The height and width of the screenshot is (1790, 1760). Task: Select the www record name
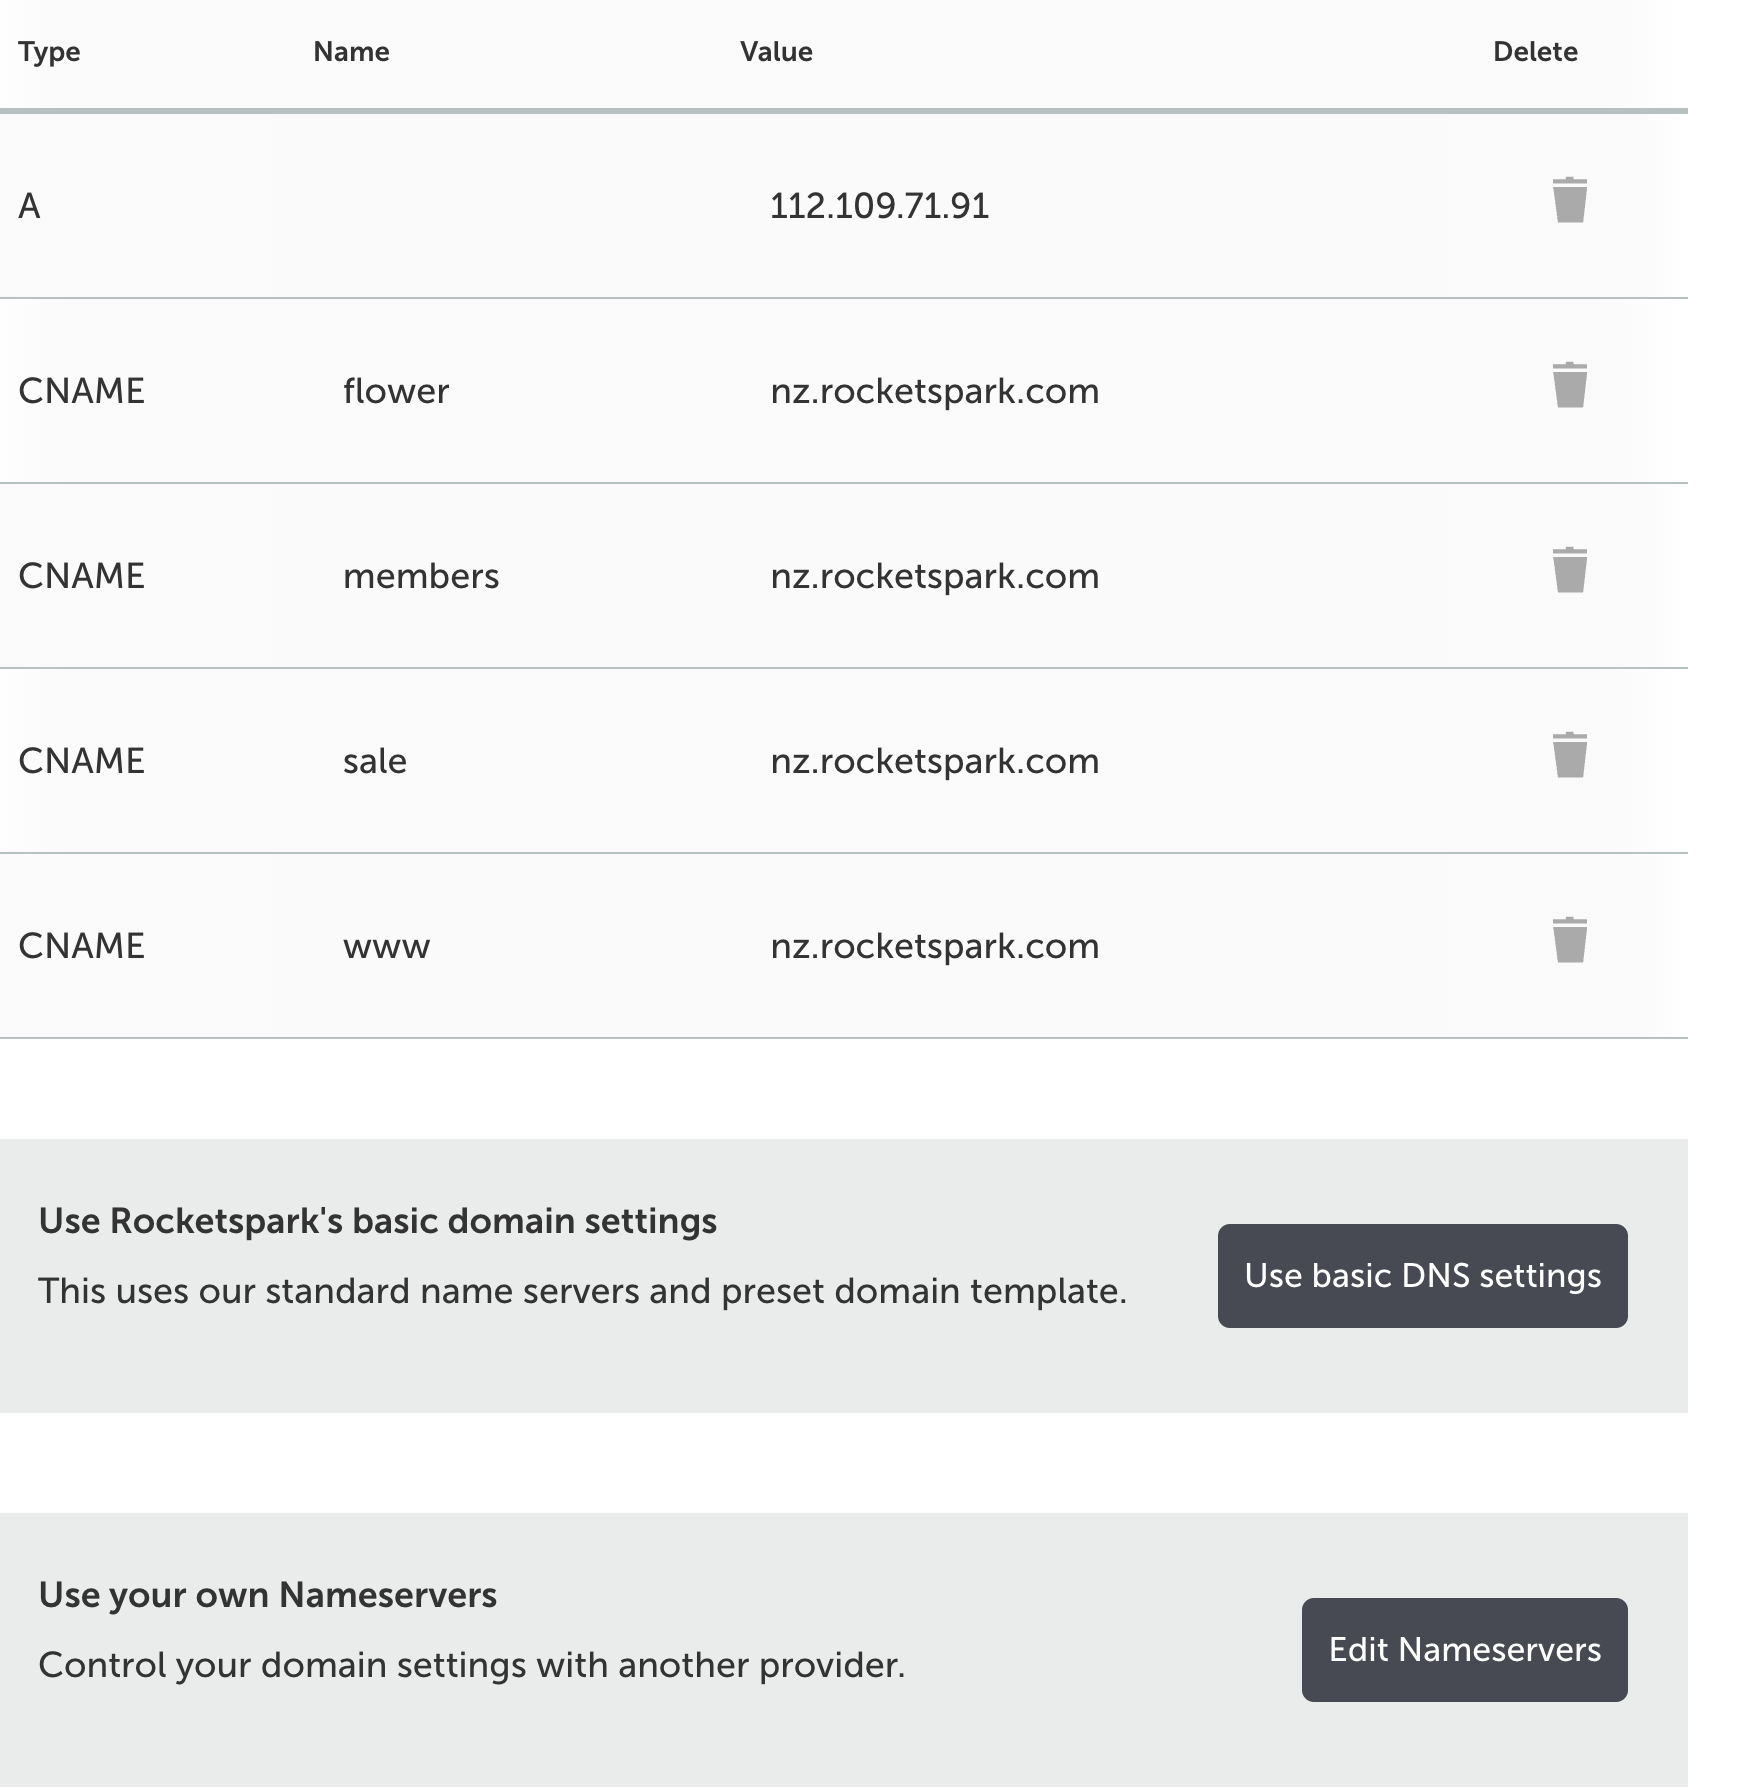[x=386, y=947]
